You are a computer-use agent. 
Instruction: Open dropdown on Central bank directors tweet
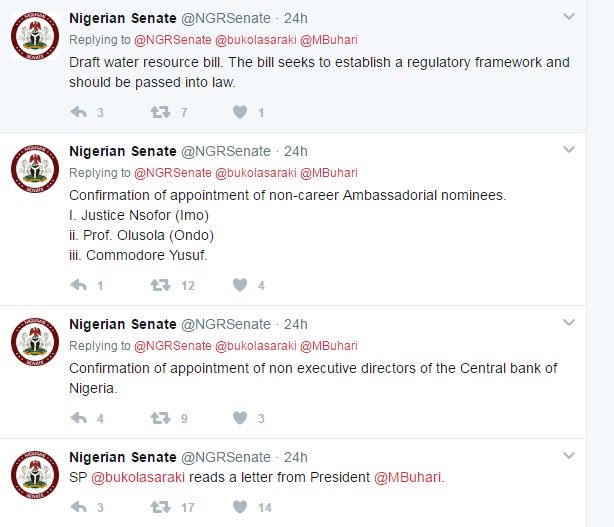coord(569,323)
